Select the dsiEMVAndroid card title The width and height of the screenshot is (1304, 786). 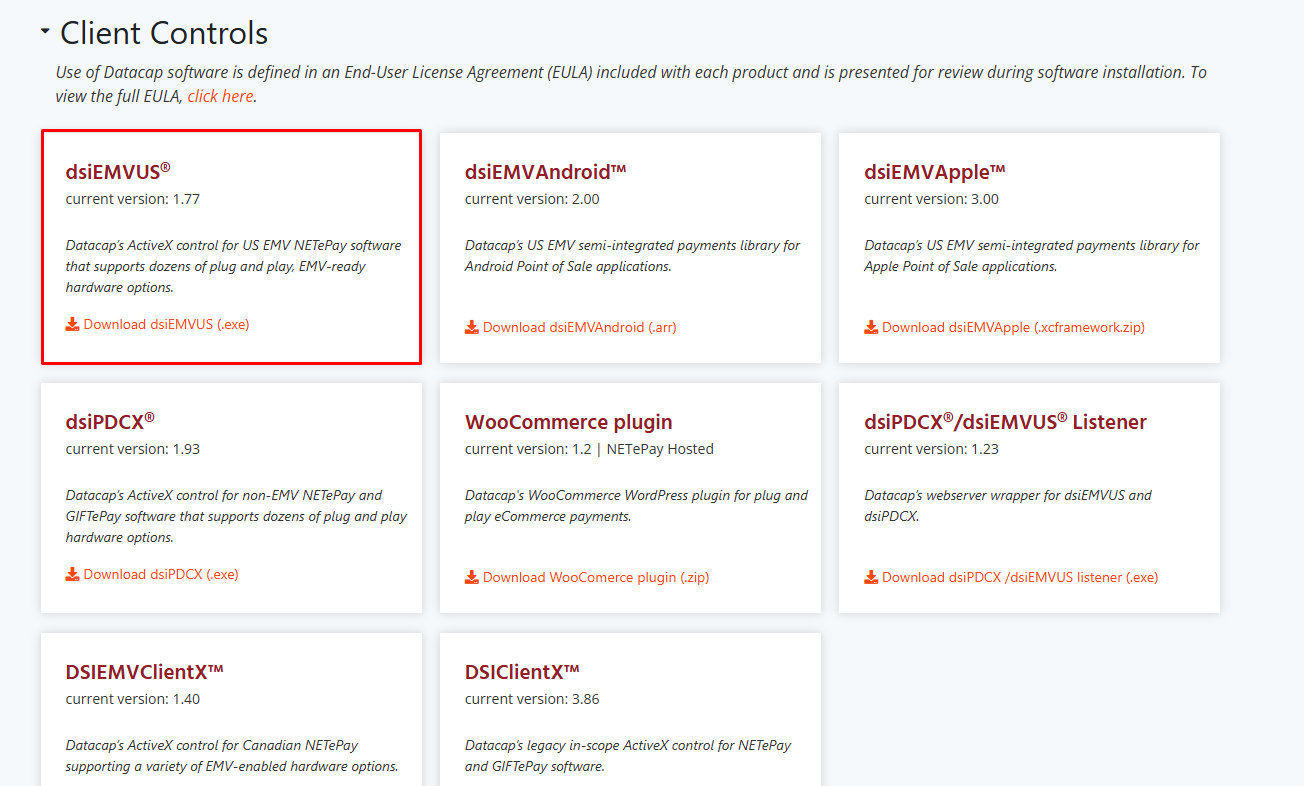[545, 171]
